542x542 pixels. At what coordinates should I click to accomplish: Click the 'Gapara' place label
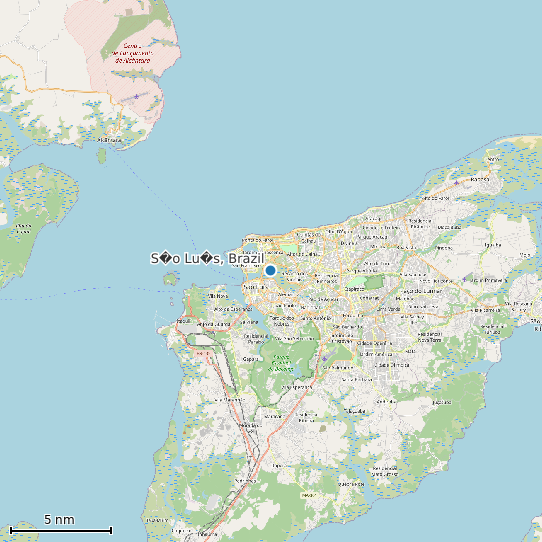coord(250,359)
